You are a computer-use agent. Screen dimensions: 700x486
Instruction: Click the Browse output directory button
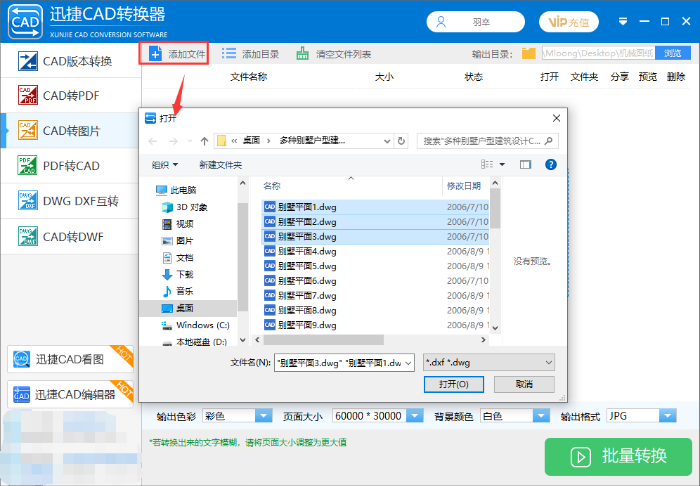point(673,54)
